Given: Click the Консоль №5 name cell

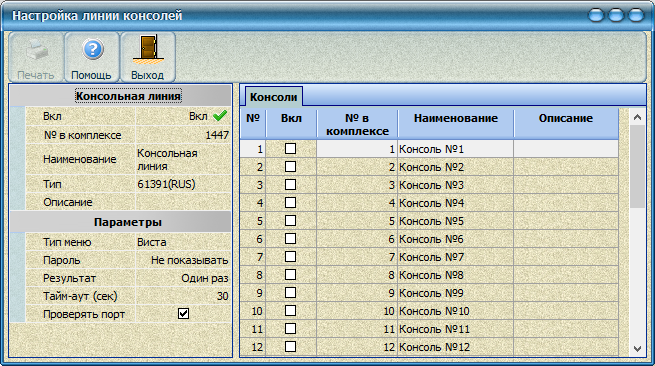Looking at the screenshot, I should (x=456, y=221).
